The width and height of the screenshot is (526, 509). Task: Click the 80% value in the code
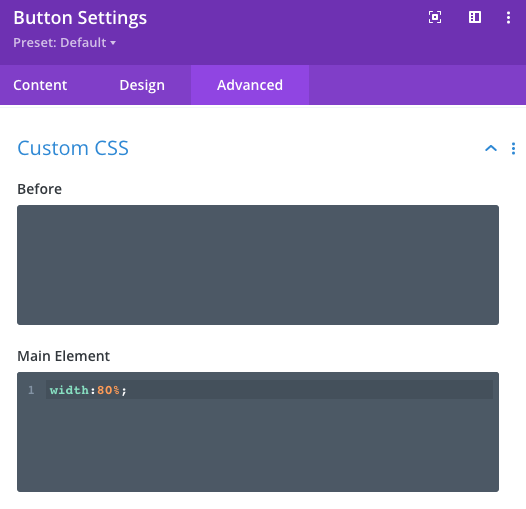click(108, 390)
